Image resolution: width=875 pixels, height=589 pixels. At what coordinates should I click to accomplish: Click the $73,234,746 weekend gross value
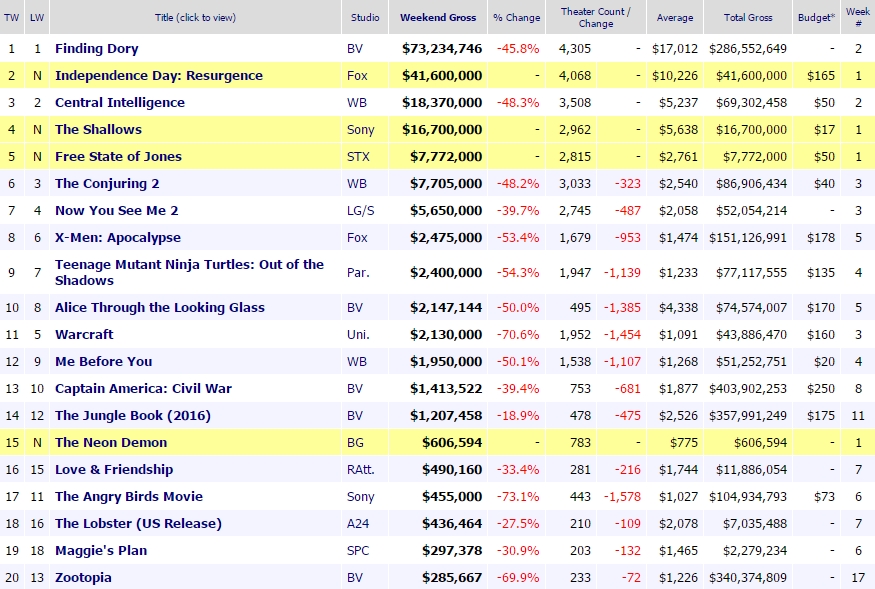[442, 49]
